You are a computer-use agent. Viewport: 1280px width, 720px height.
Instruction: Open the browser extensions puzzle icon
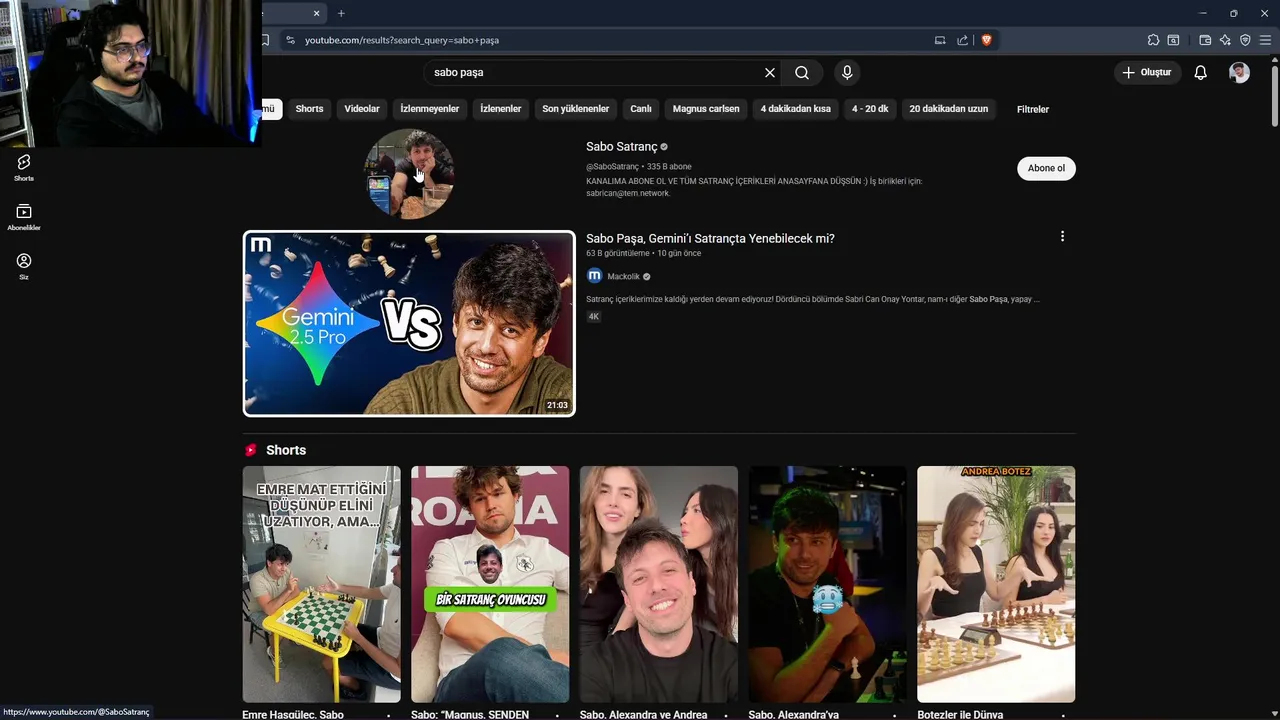[x=1153, y=40]
